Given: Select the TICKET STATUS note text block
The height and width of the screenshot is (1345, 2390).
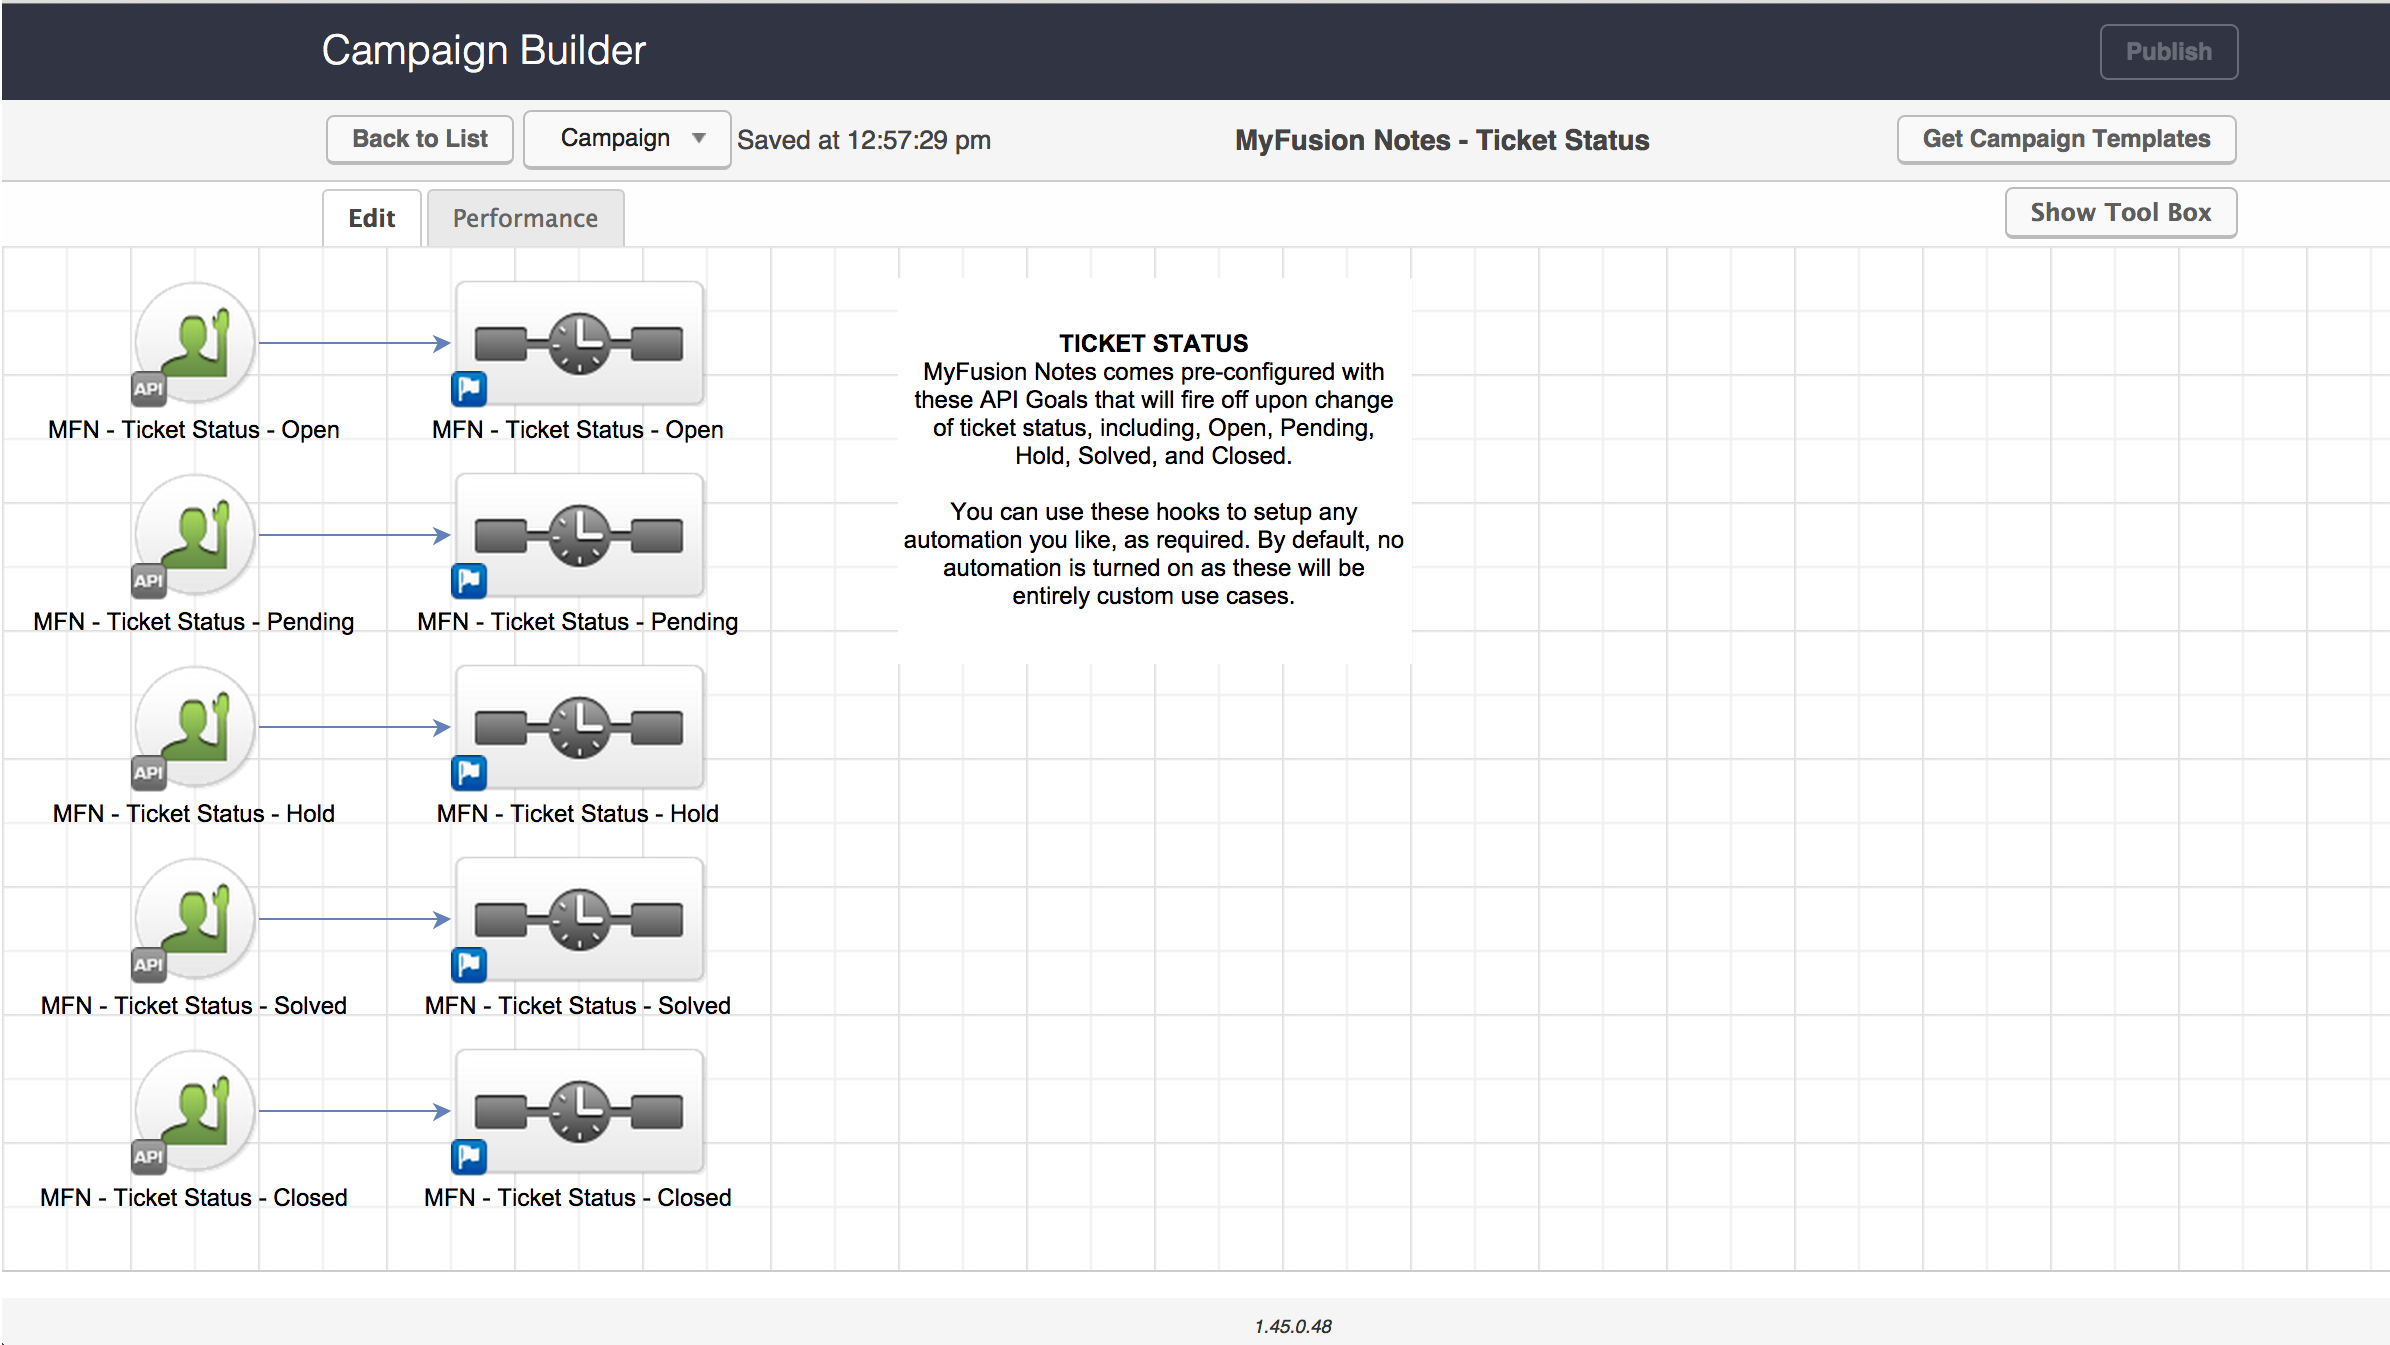Looking at the screenshot, I should pyautogui.click(x=1153, y=470).
